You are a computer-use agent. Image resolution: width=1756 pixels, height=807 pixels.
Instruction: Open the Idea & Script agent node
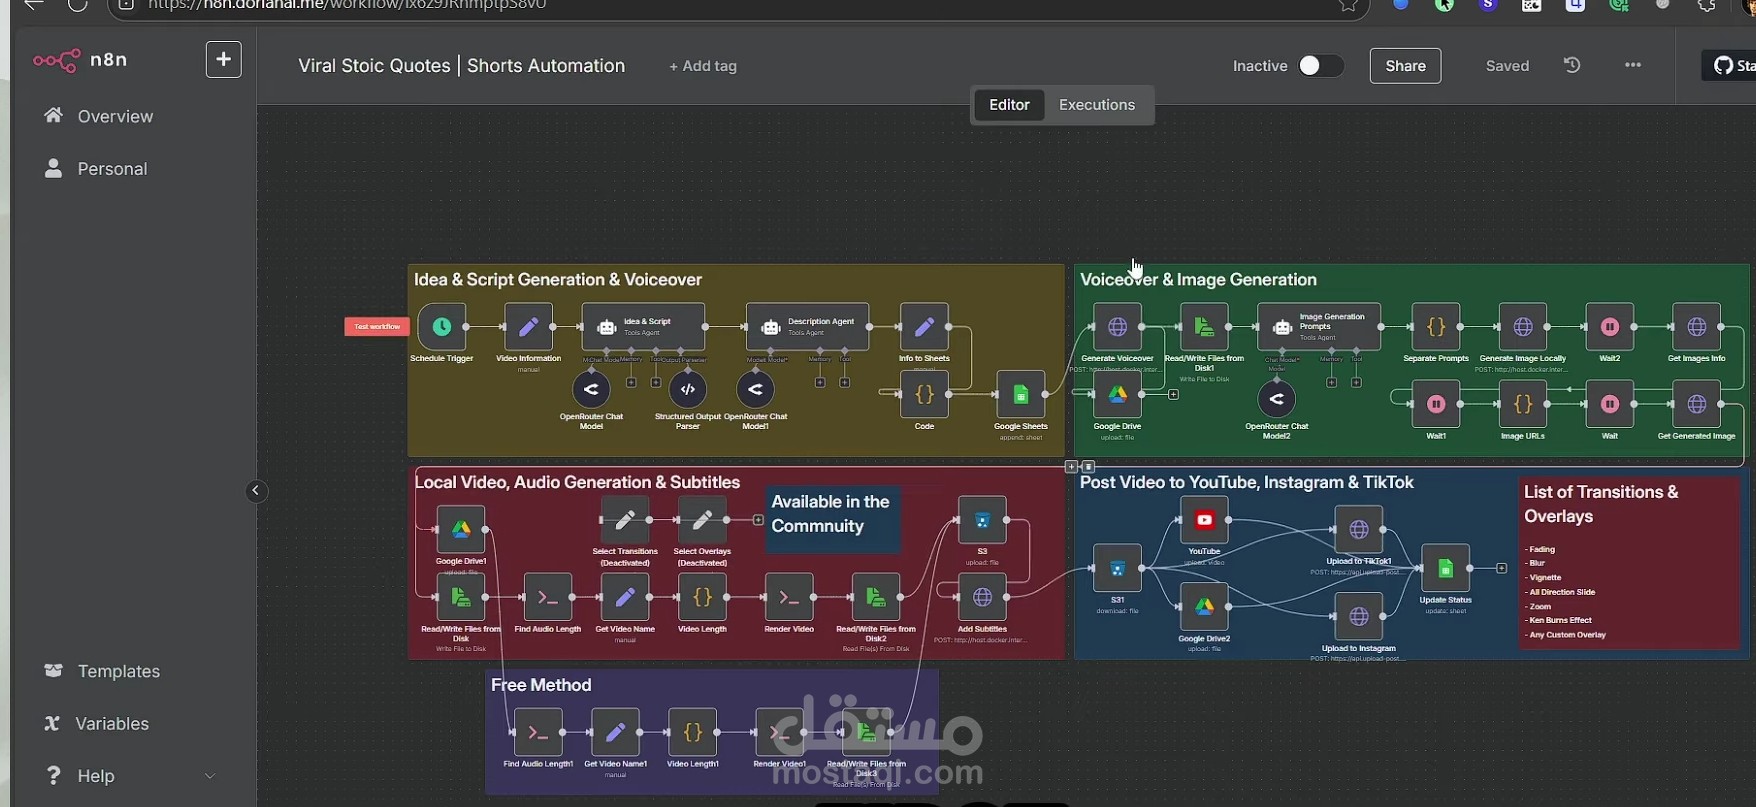(643, 327)
